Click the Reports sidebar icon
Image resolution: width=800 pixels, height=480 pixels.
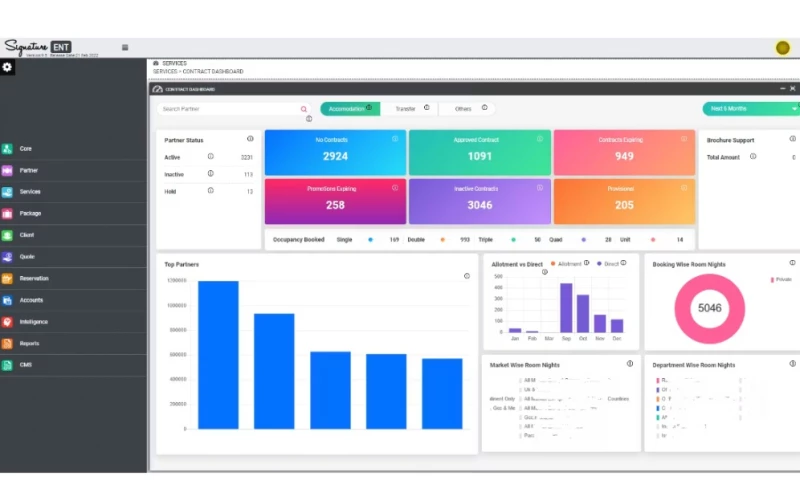(x=7, y=343)
